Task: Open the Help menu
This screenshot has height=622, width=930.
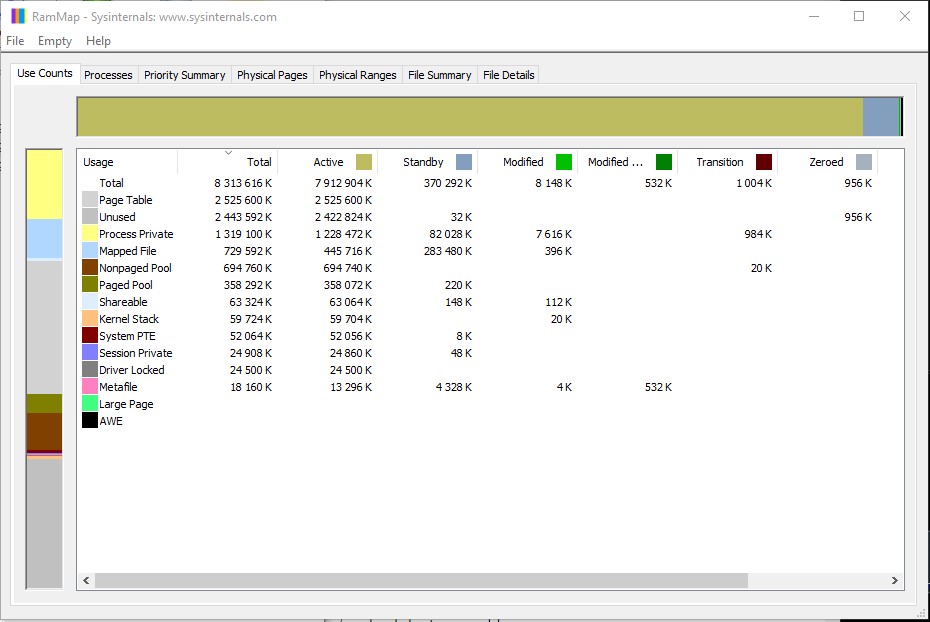Action: tap(98, 41)
